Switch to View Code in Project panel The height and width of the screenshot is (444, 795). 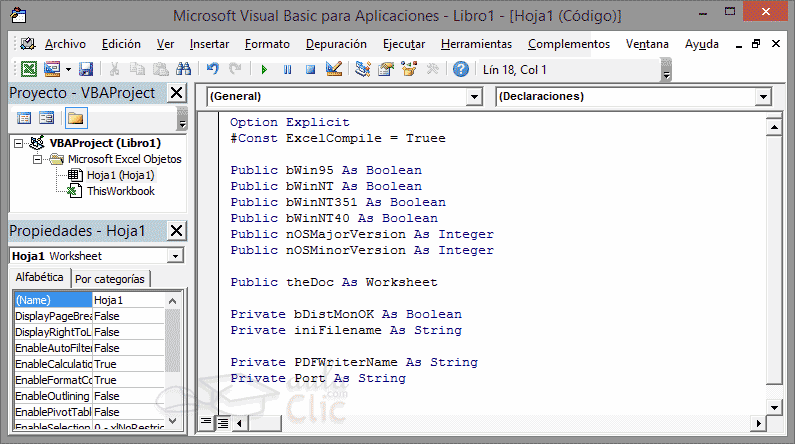[x=24, y=118]
